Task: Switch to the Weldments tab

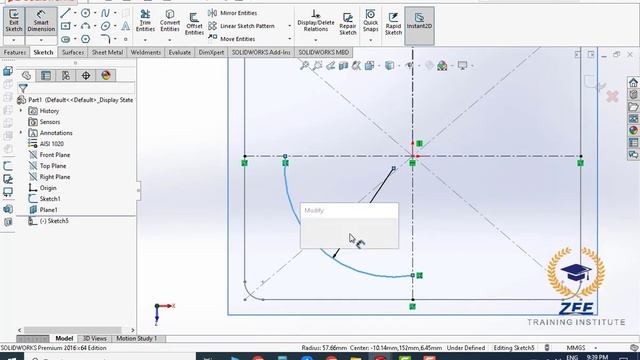Action: 146,52
